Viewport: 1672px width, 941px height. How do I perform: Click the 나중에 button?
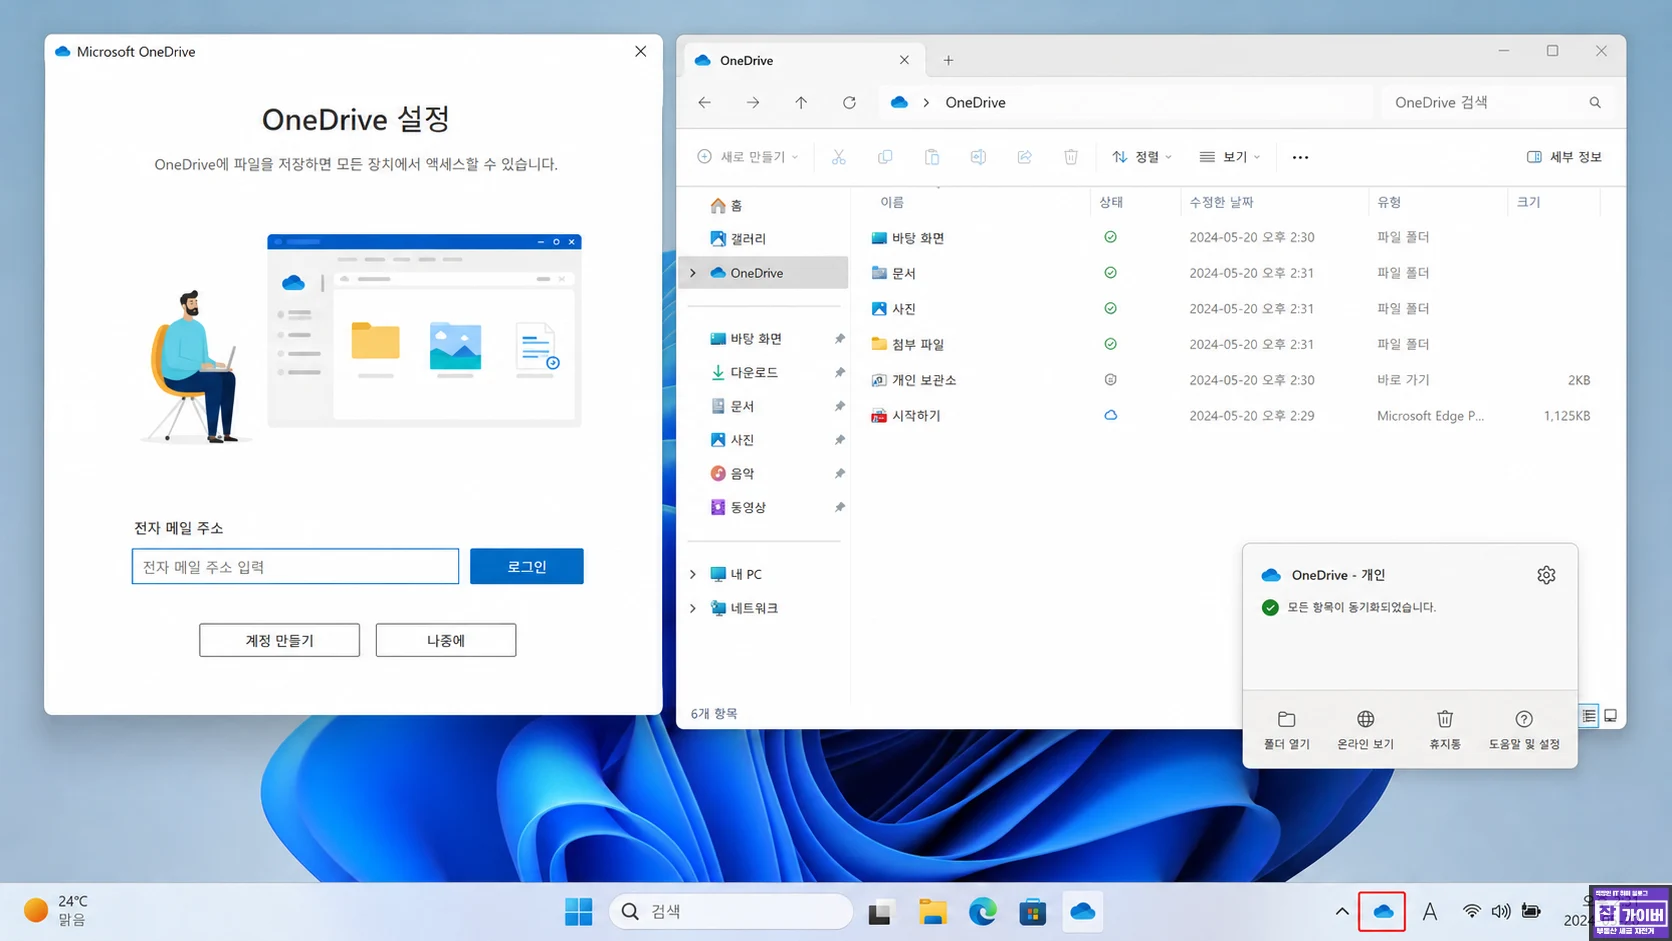(x=446, y=640)
